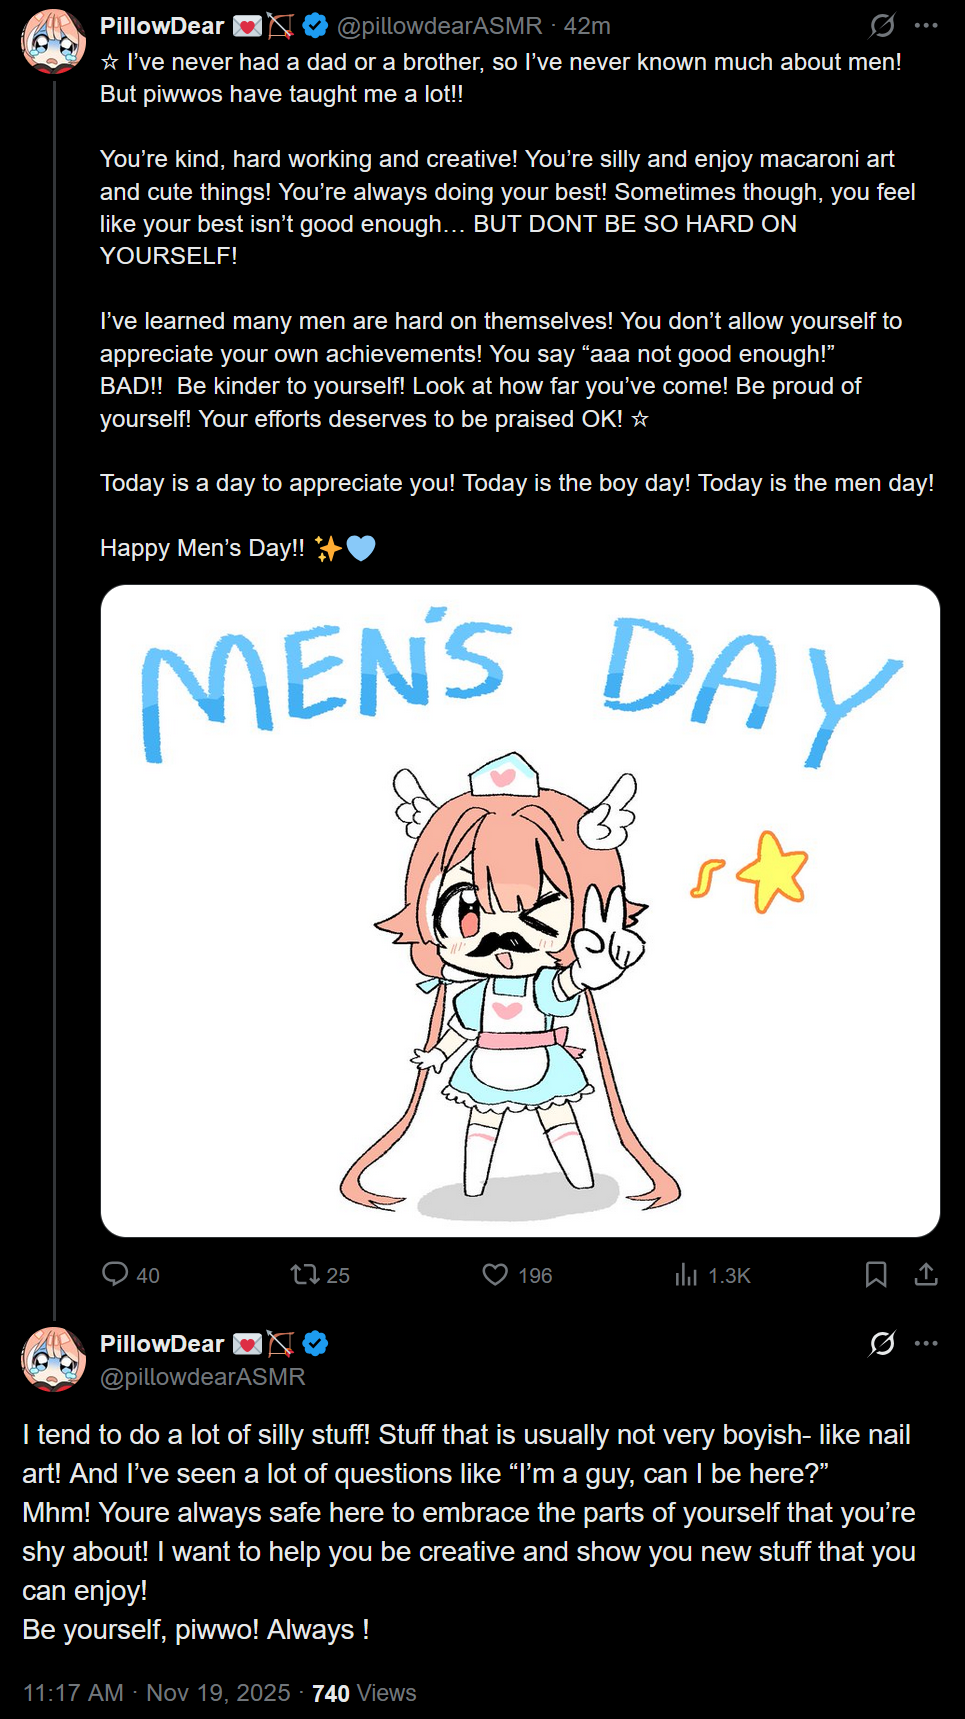Click the @pillowdearASMR handle in first post
Image resolution: width=965 pixels, height=1719 pixels.
(439, 25)
